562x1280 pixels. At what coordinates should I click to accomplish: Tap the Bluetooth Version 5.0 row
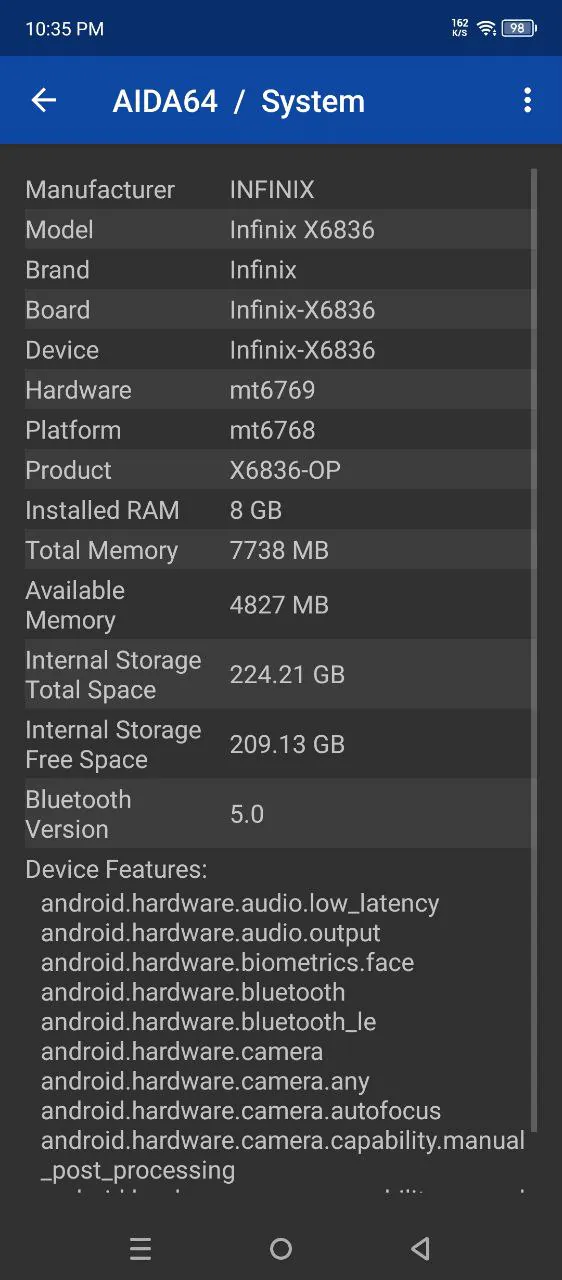coord(278,813)
